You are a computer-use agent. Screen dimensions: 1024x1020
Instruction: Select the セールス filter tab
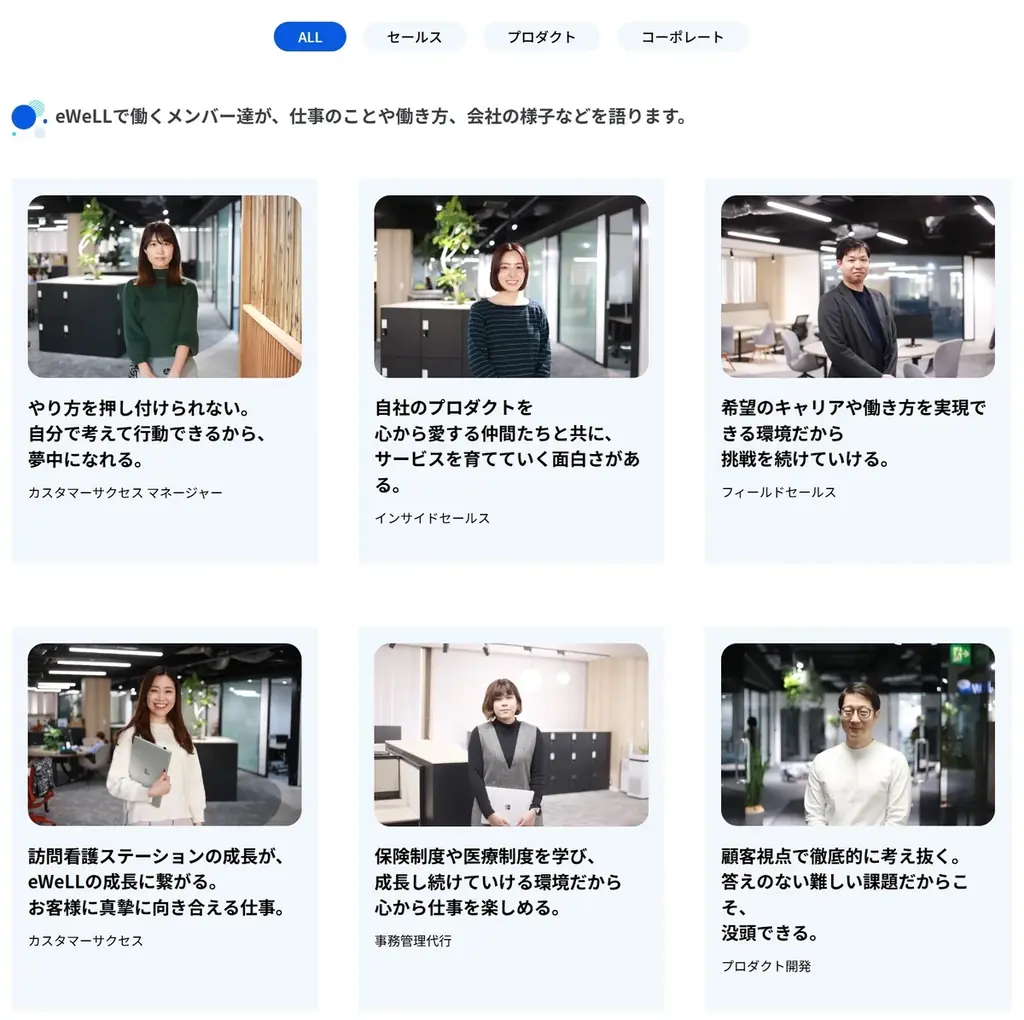tap(414, 36)
